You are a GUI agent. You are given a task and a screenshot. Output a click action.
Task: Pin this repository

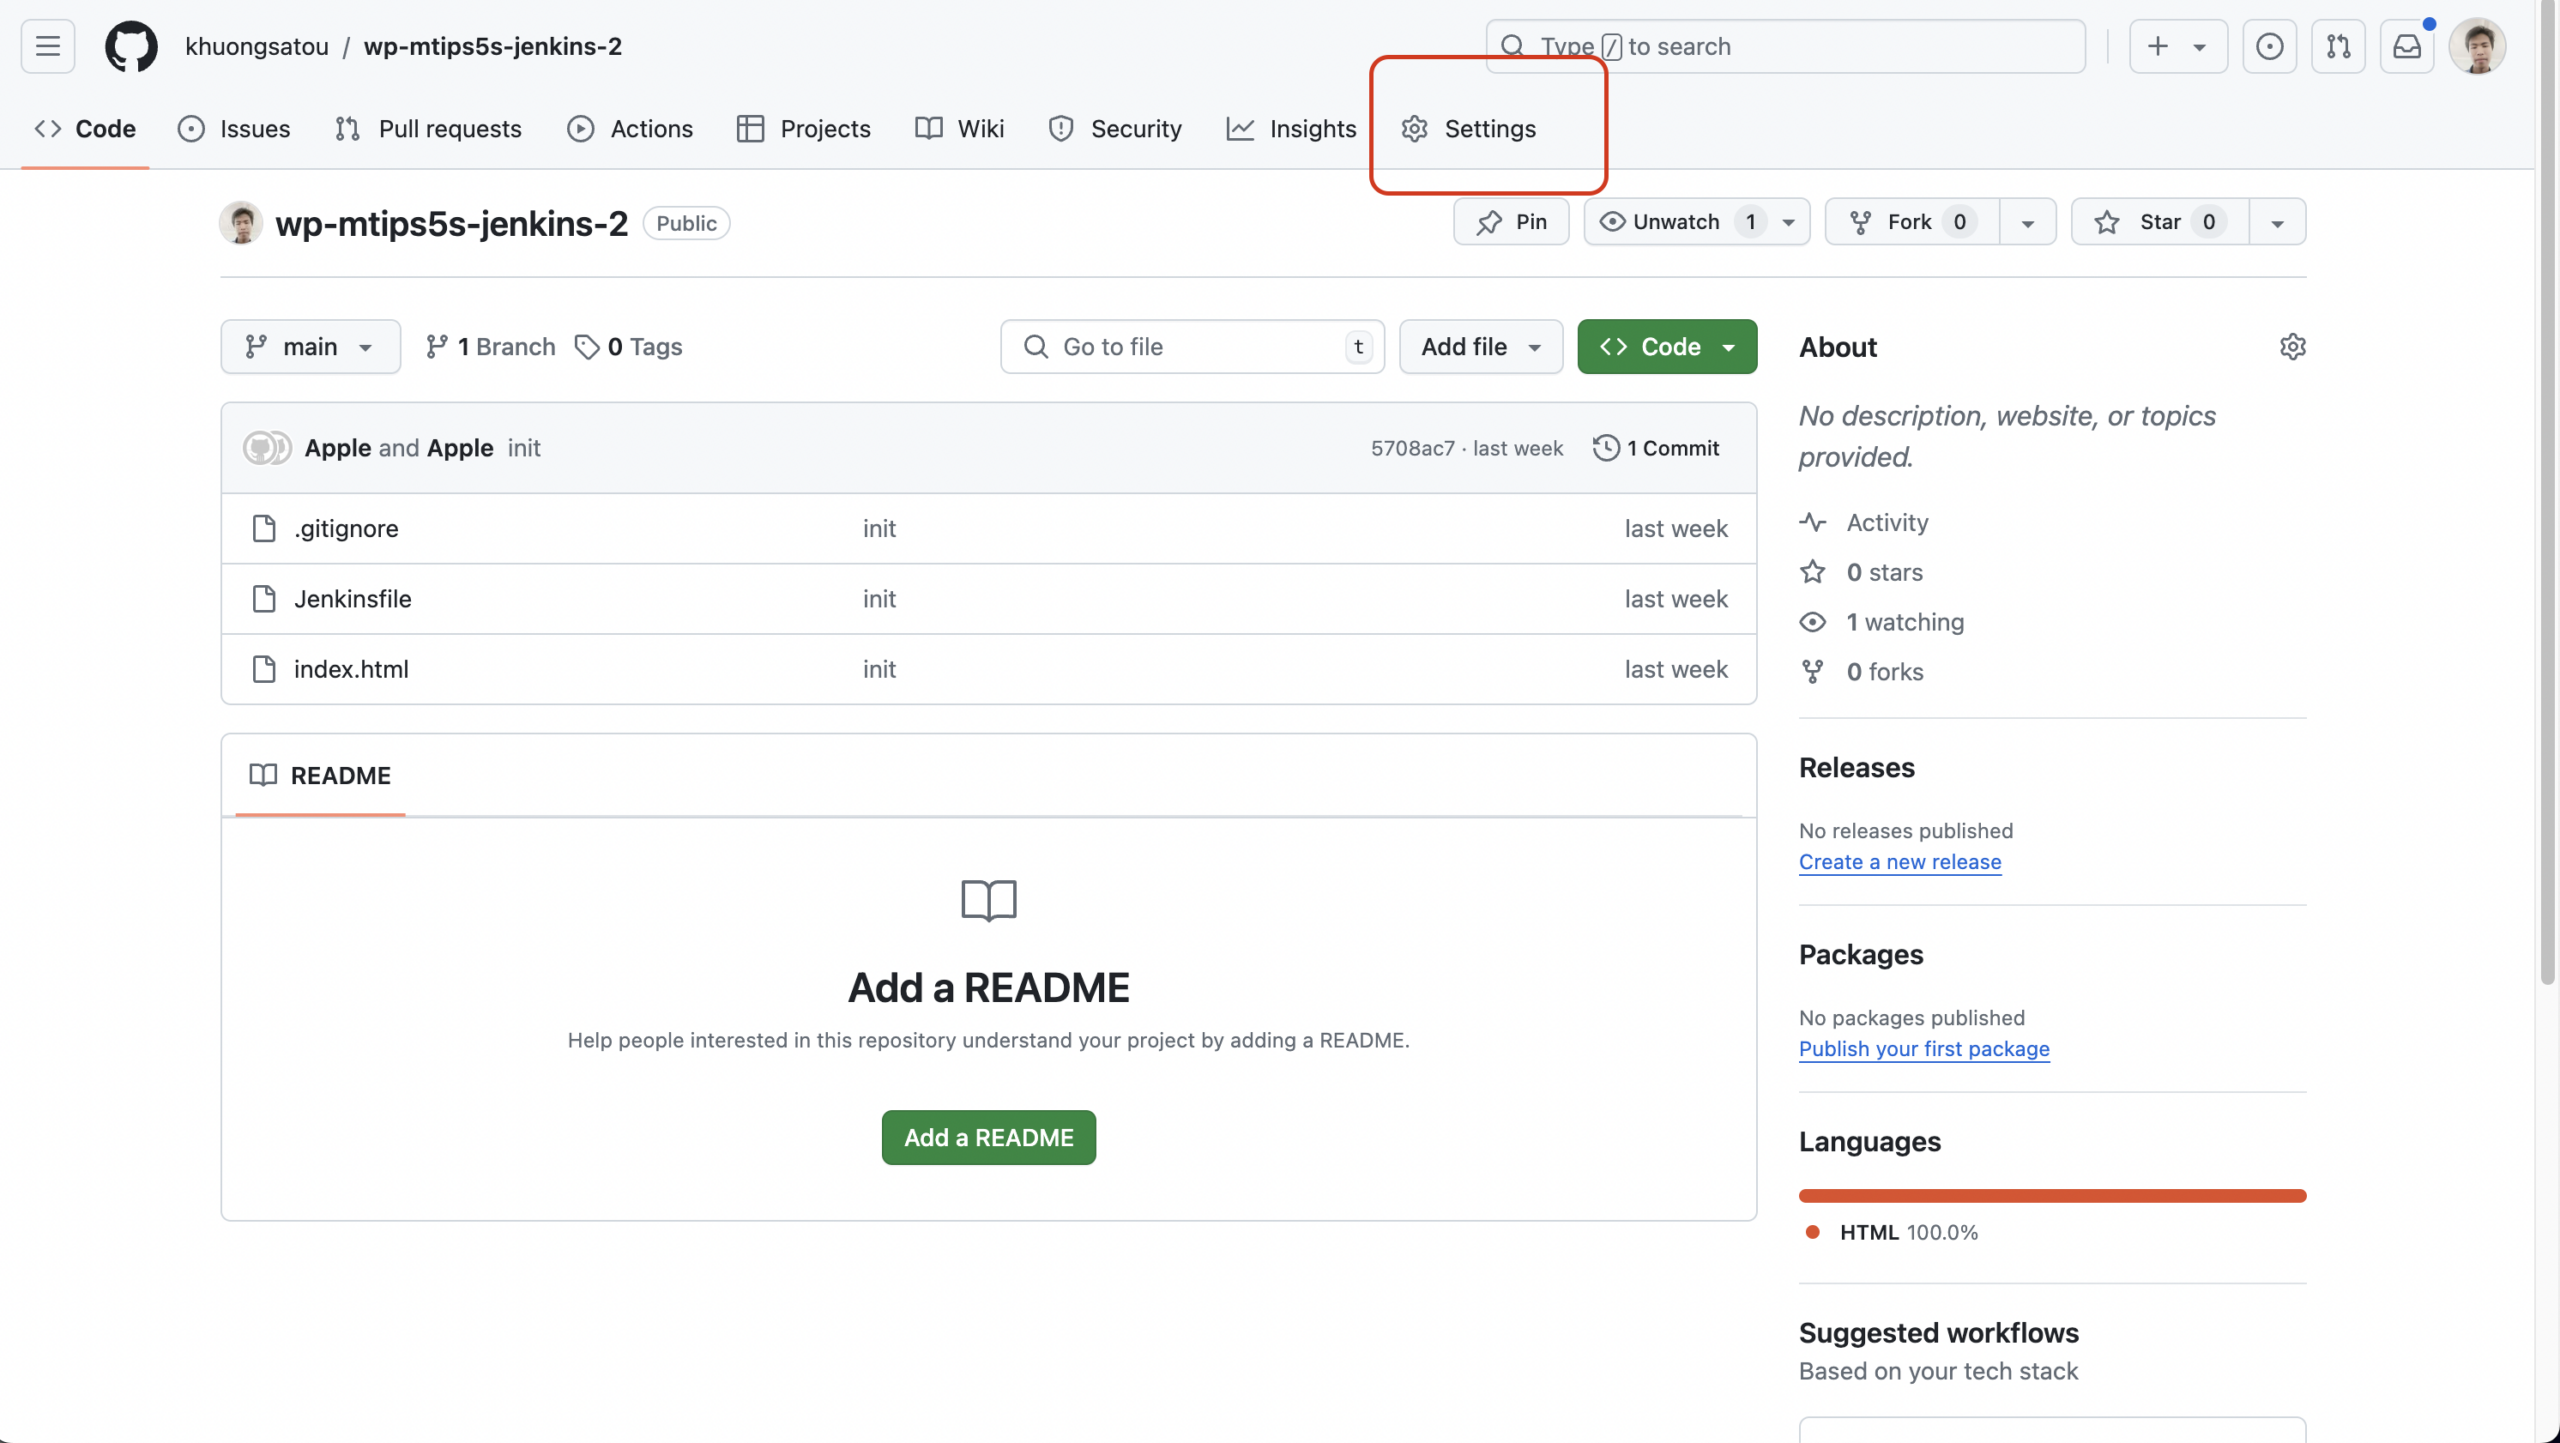[1511, 222]
